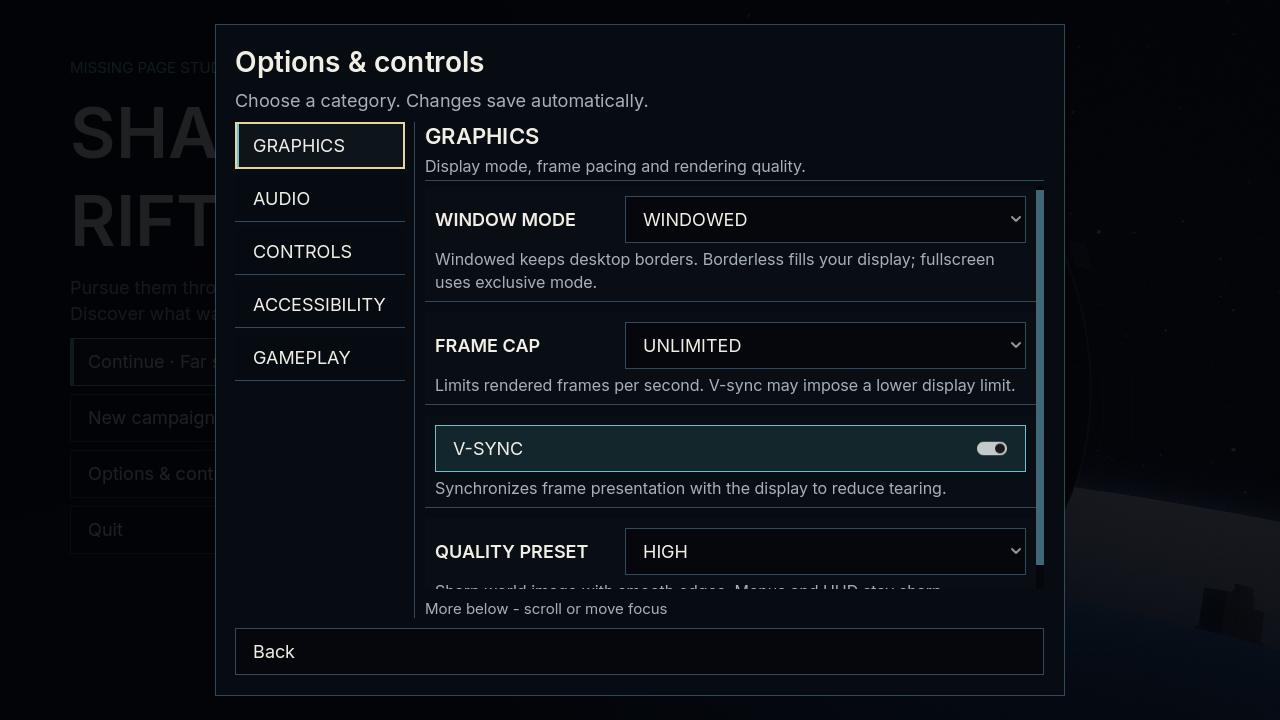Click Options & controls in background menu
The height and width of the screenshot is (720, 1280).
[x=143, y=473]
